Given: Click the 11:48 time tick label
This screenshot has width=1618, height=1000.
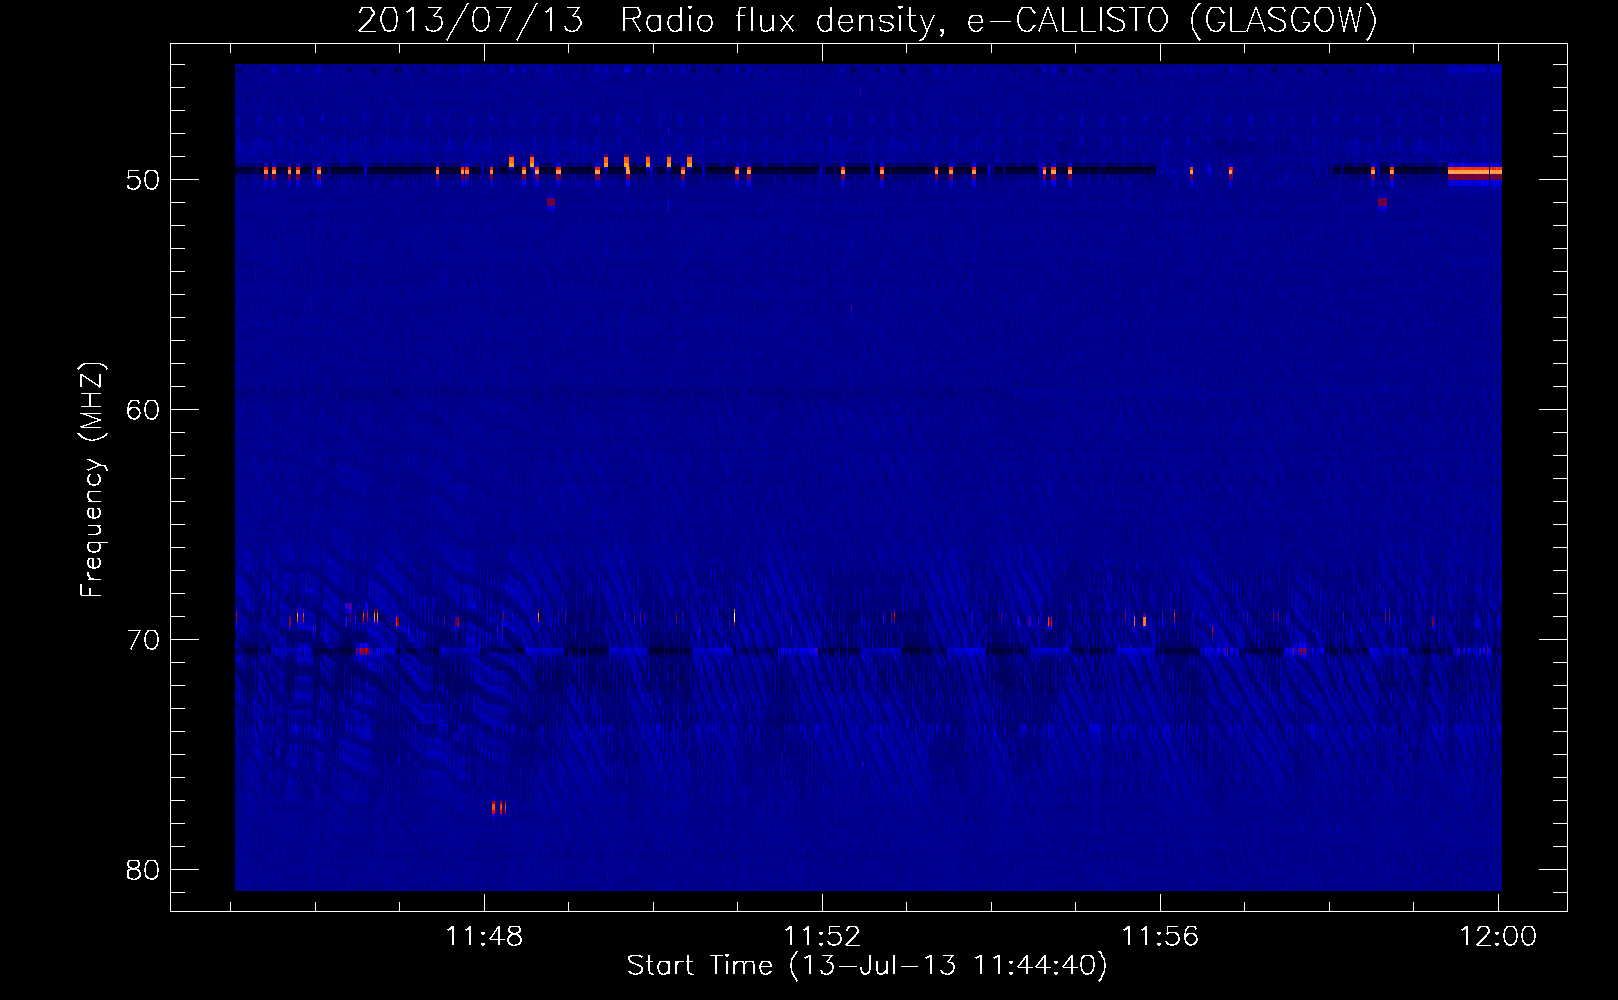Looking at the screenshot, I should [484, 937].
